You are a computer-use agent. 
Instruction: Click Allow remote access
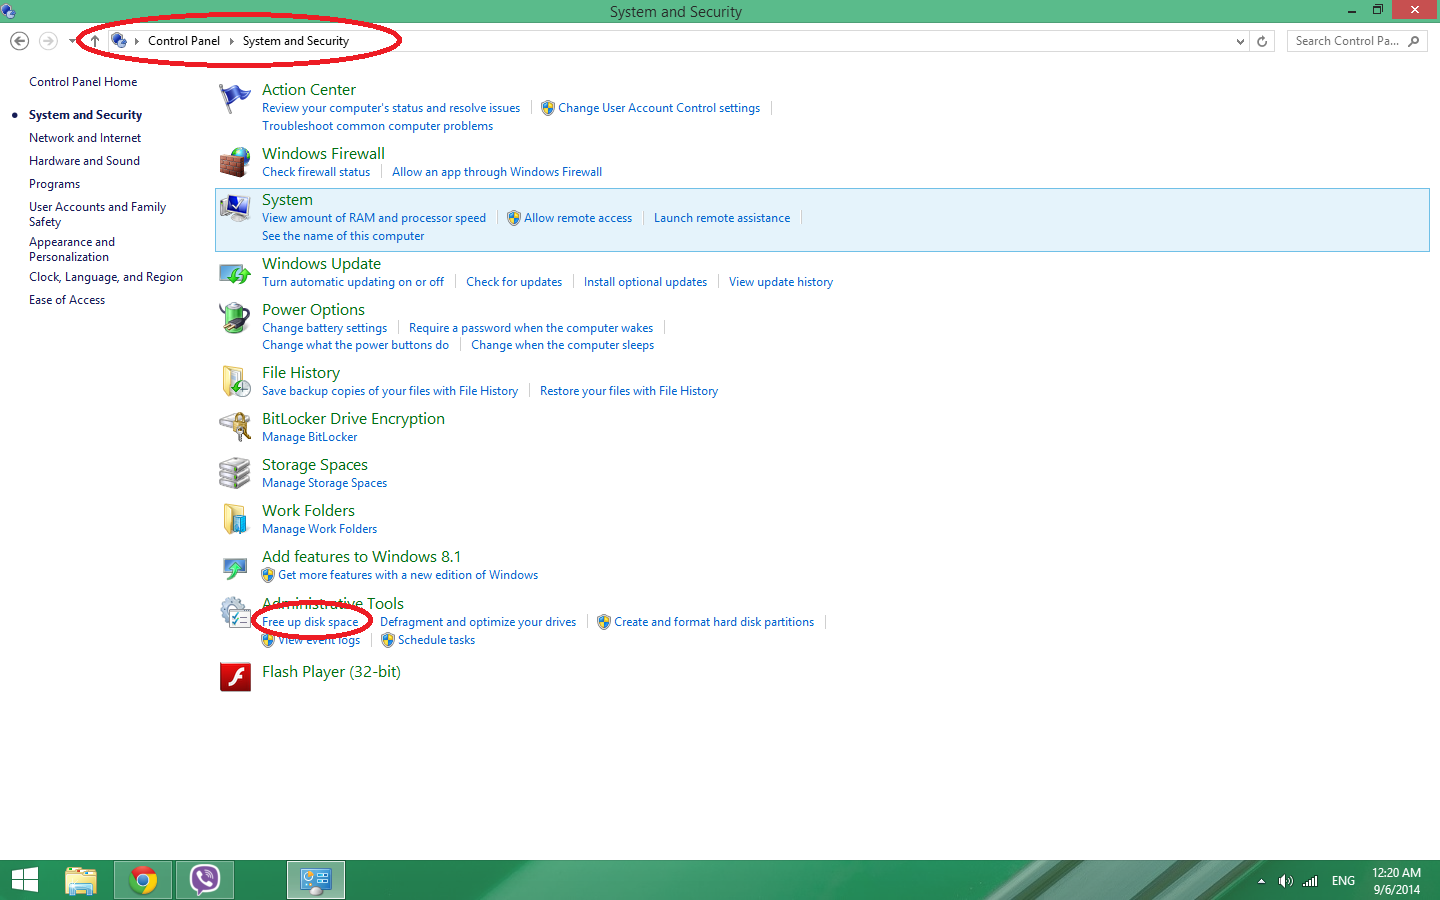click(x=578, y=218)
